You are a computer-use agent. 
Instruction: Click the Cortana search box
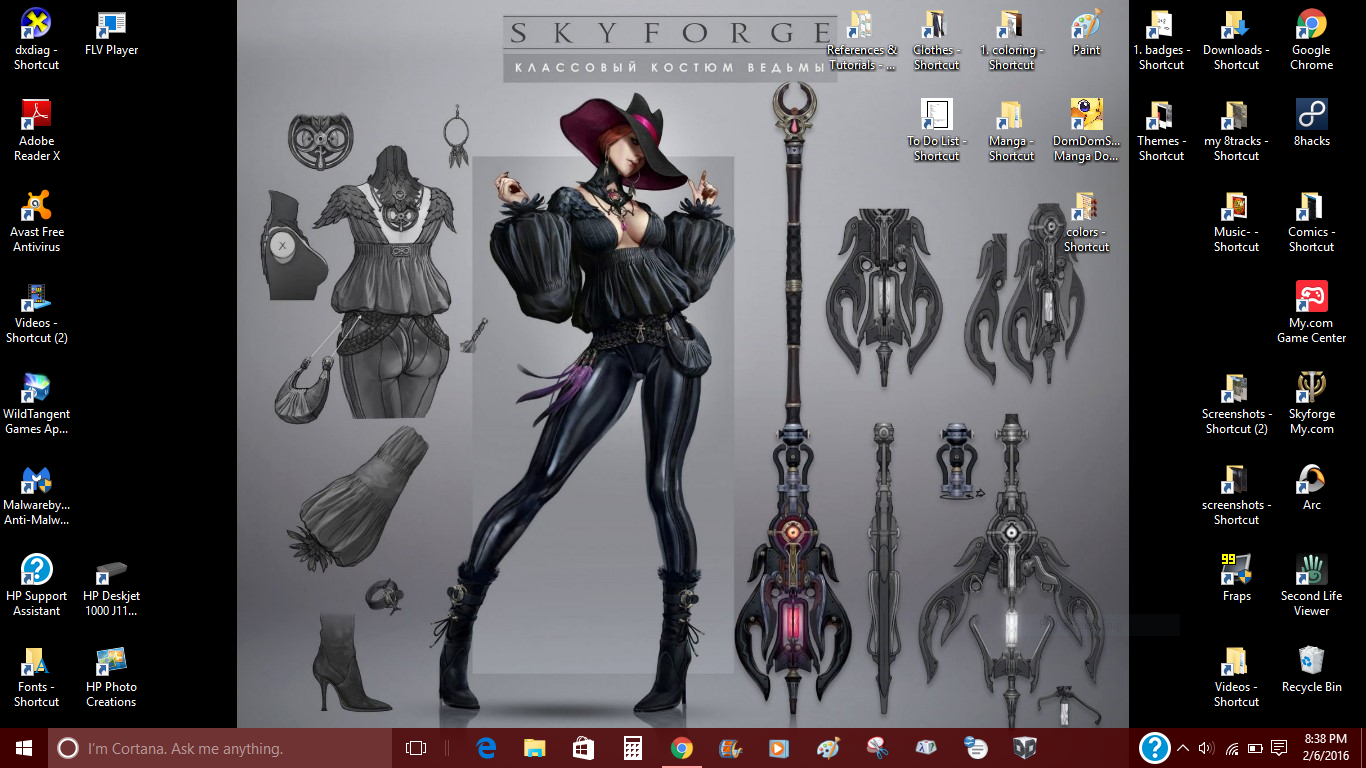pos(220,748)
